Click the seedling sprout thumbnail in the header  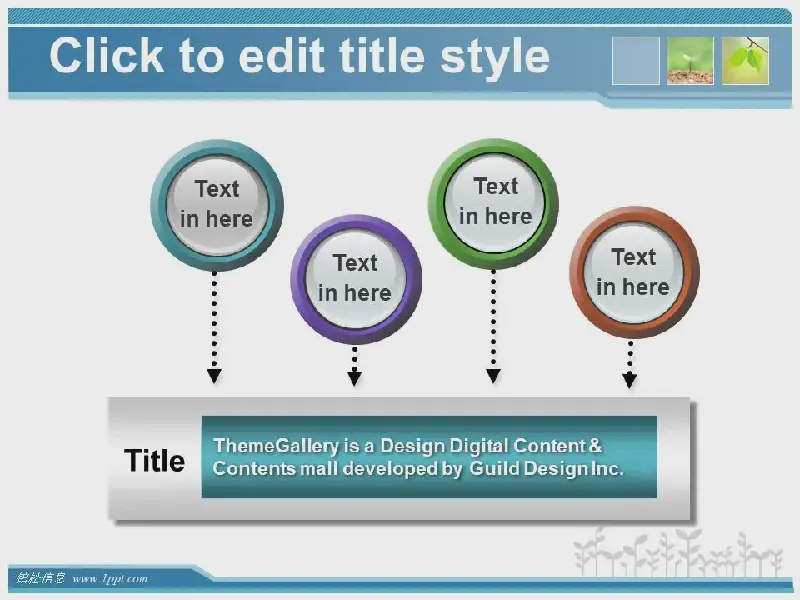pyautogui.click(x=690, y=61)
